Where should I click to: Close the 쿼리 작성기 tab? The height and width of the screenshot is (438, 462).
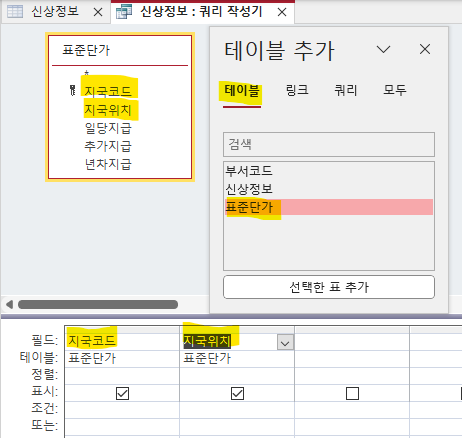pos(282,13)
